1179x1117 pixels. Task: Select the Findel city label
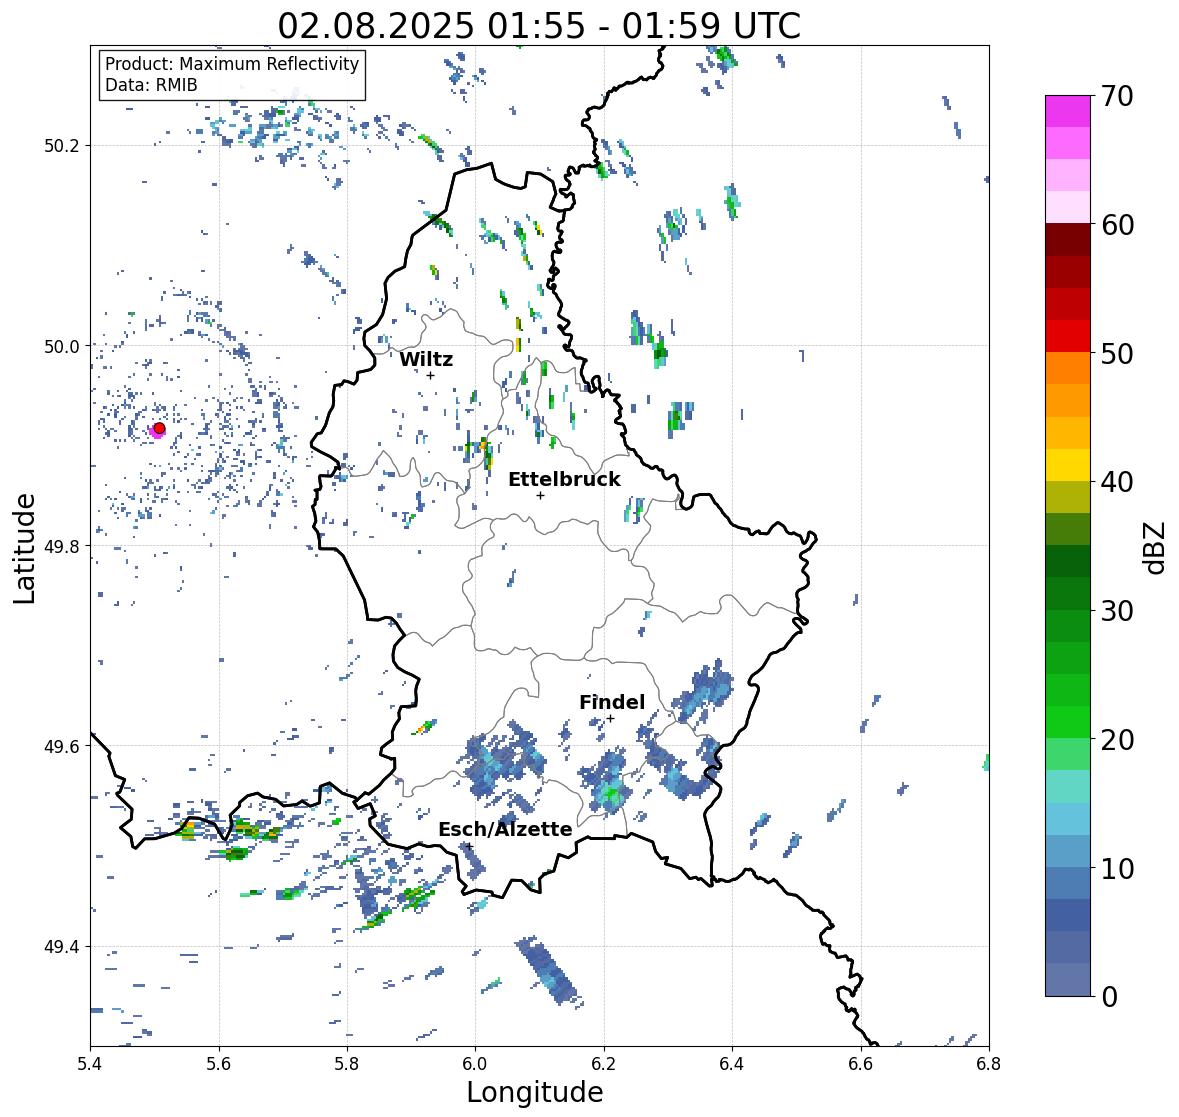(612, 702)
